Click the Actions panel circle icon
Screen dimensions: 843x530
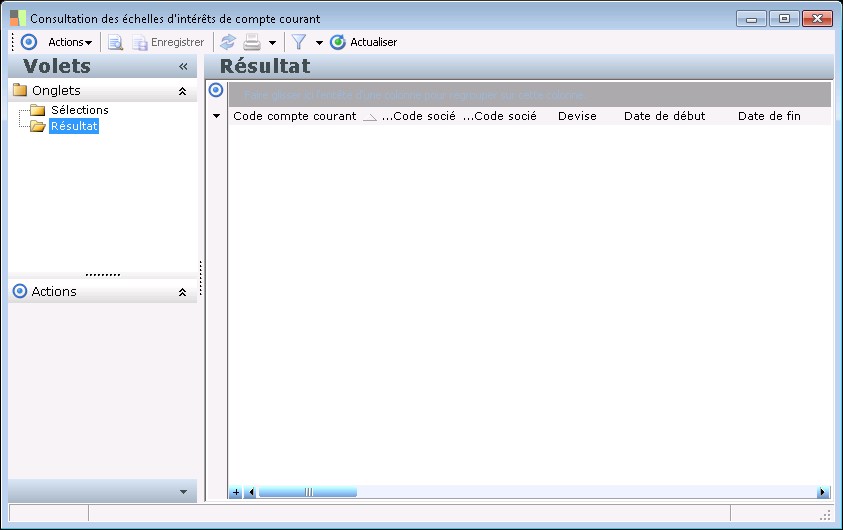[20, 291]
